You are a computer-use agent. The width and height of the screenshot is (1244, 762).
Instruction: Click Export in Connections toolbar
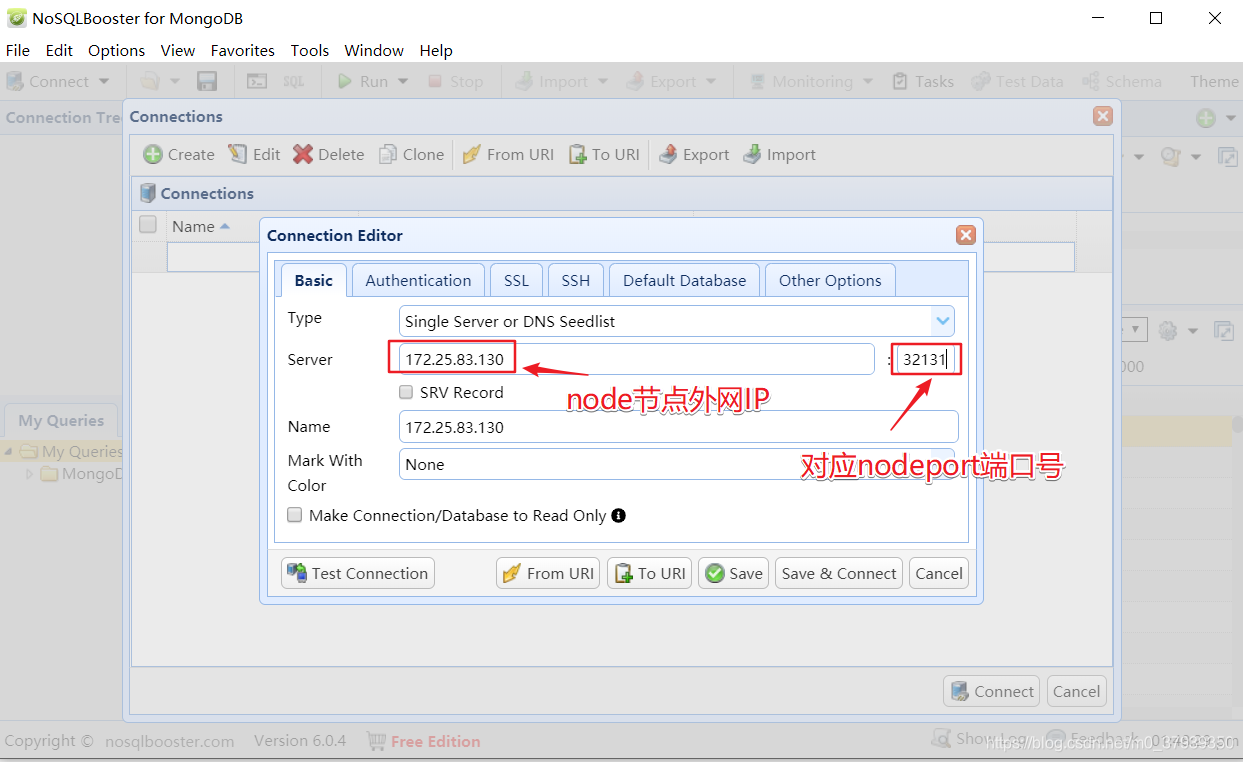694,155
